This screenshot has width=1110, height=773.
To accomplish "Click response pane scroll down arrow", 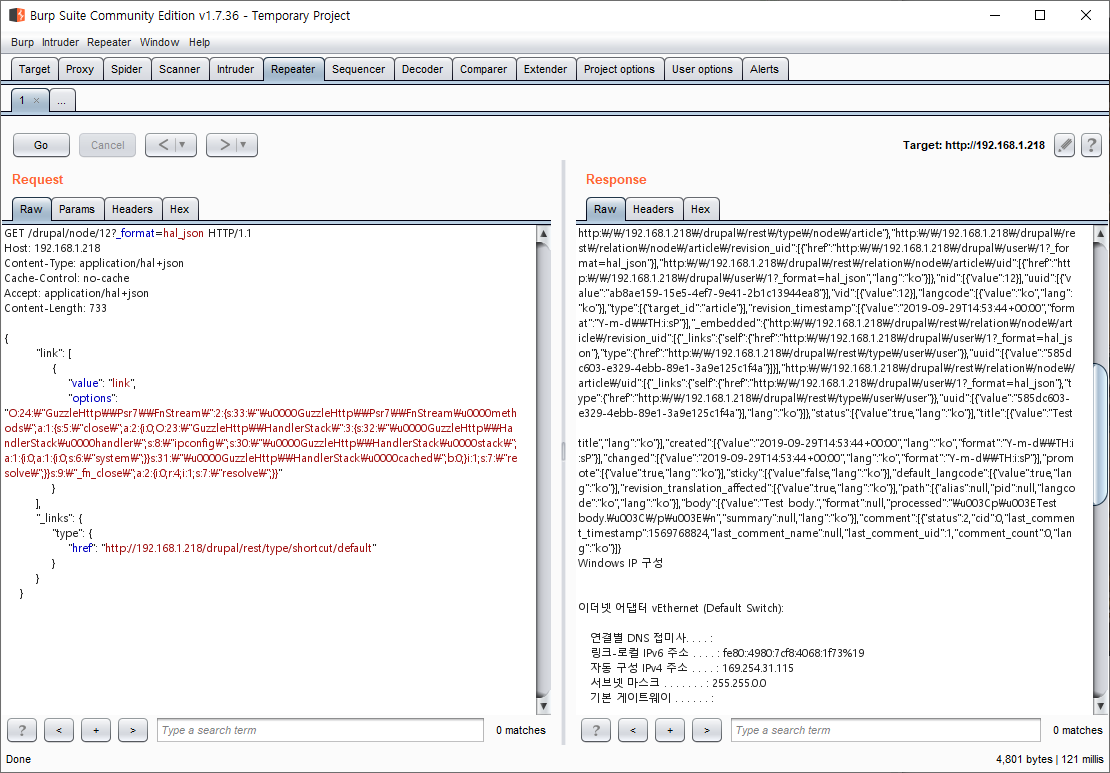I will point(1100,706).
